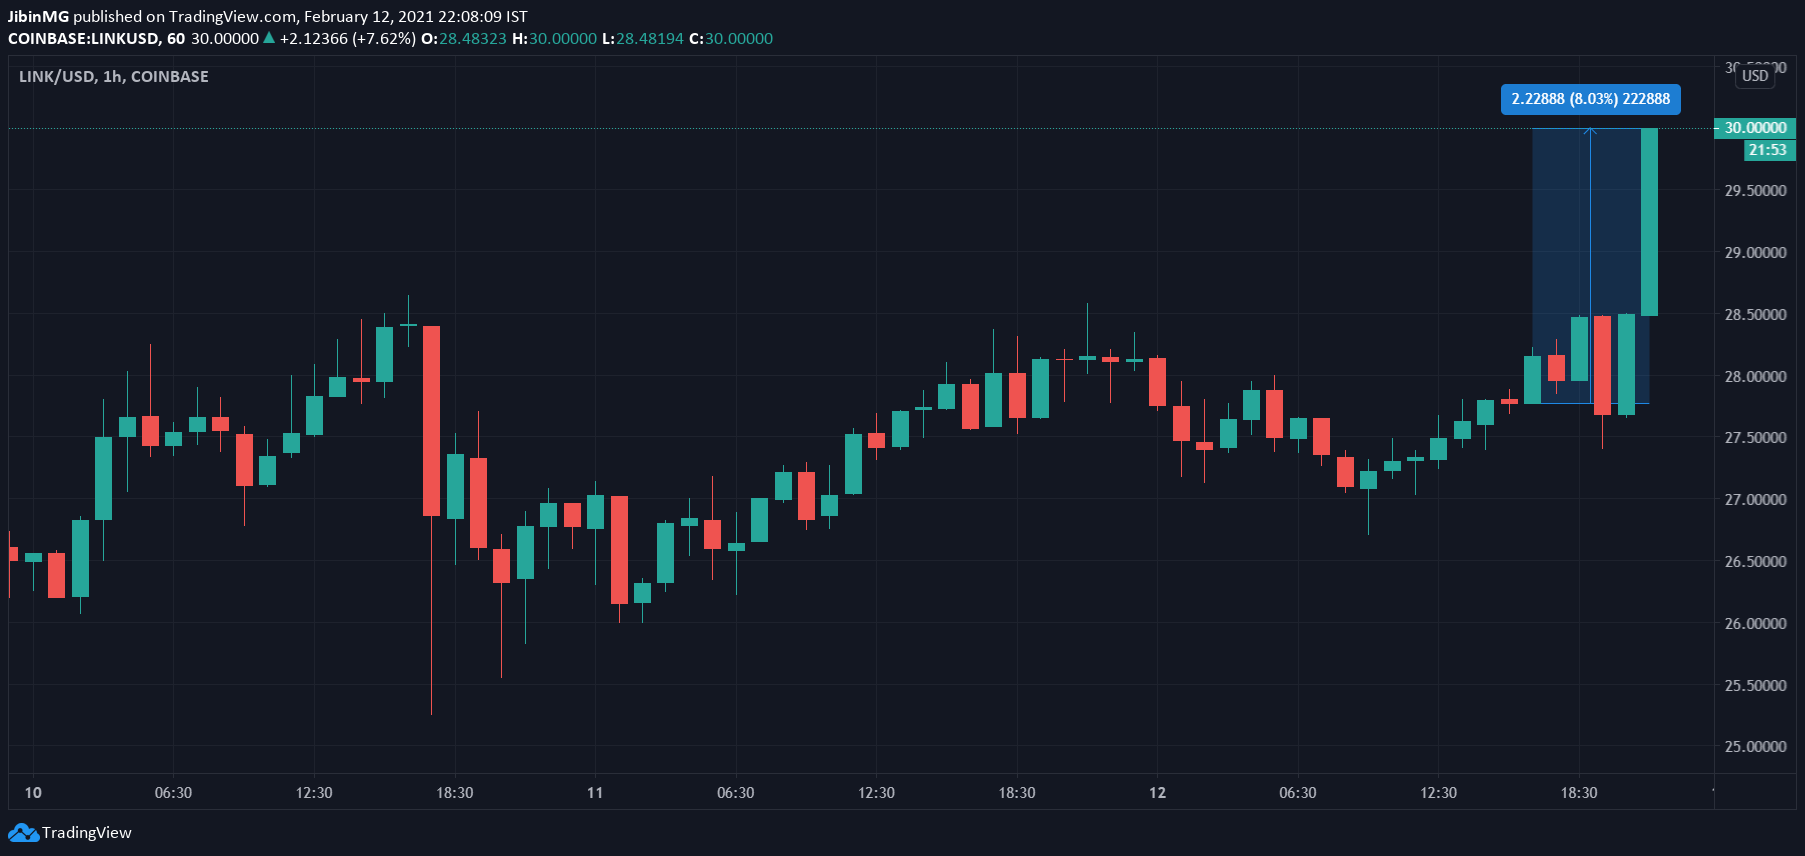This screenshot has width=1805, height=856.
Task: Click the USD currency badge
Action: coord(1755,76)
